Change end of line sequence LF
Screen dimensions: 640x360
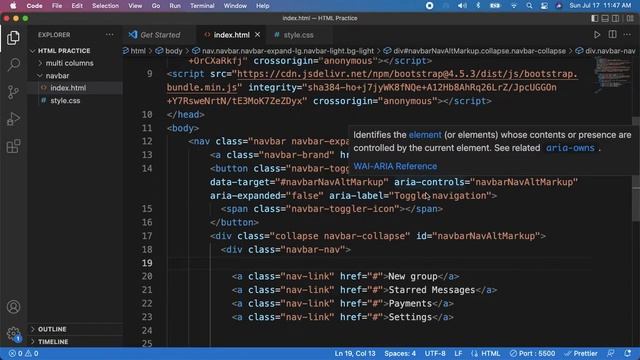458,353
